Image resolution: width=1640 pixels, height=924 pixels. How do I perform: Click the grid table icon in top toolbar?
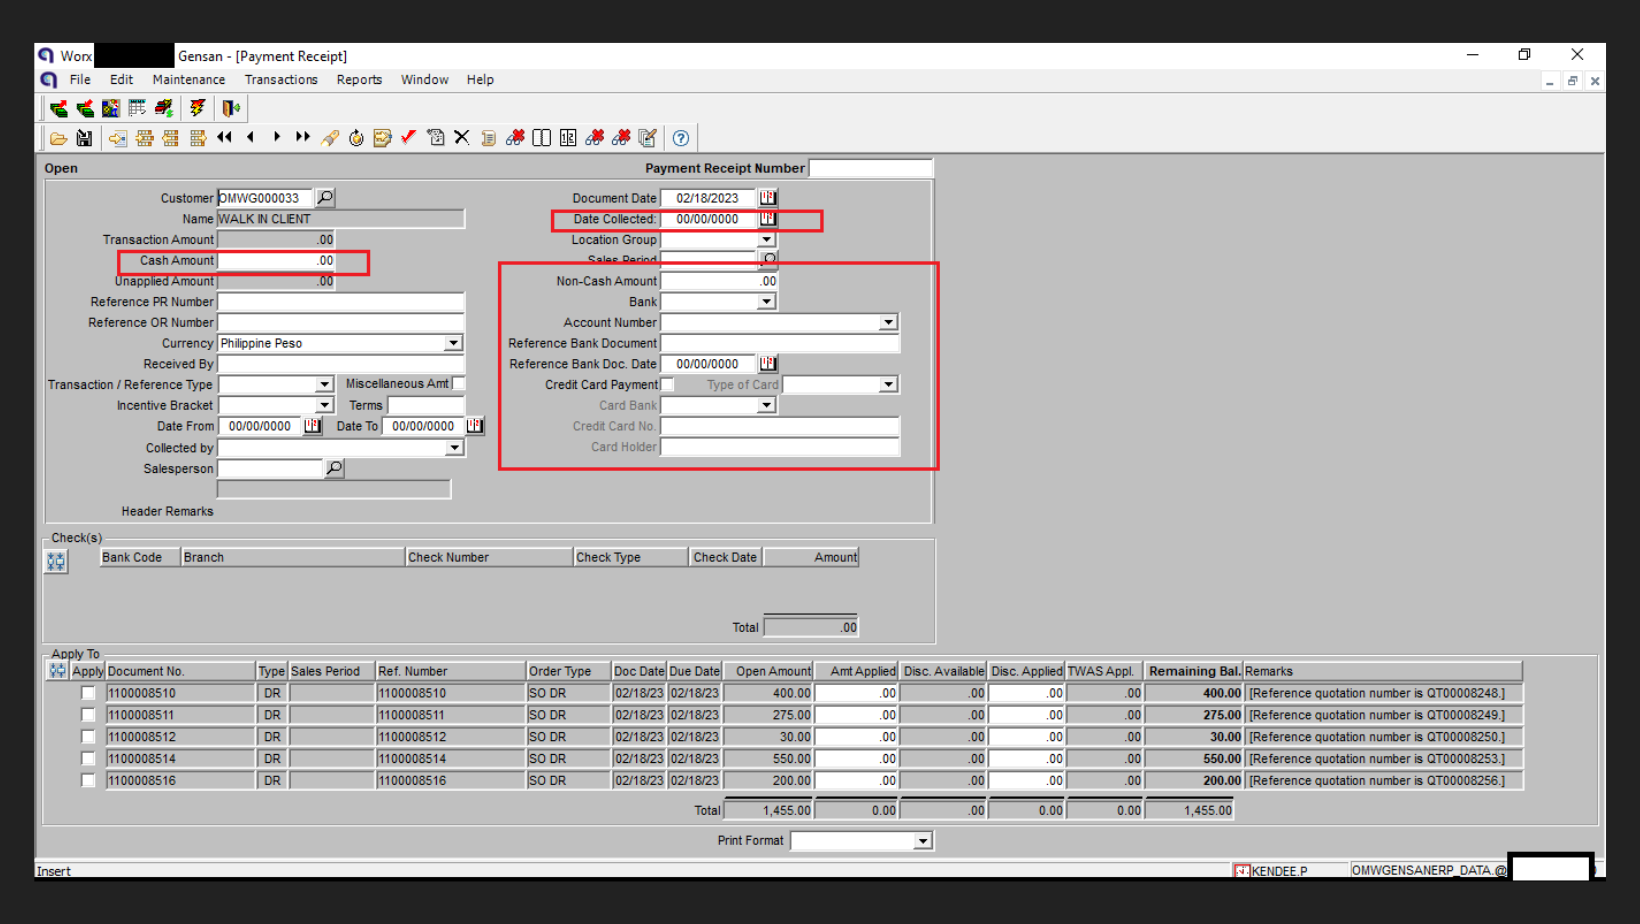pyautogui.click(x=137, y=108)
